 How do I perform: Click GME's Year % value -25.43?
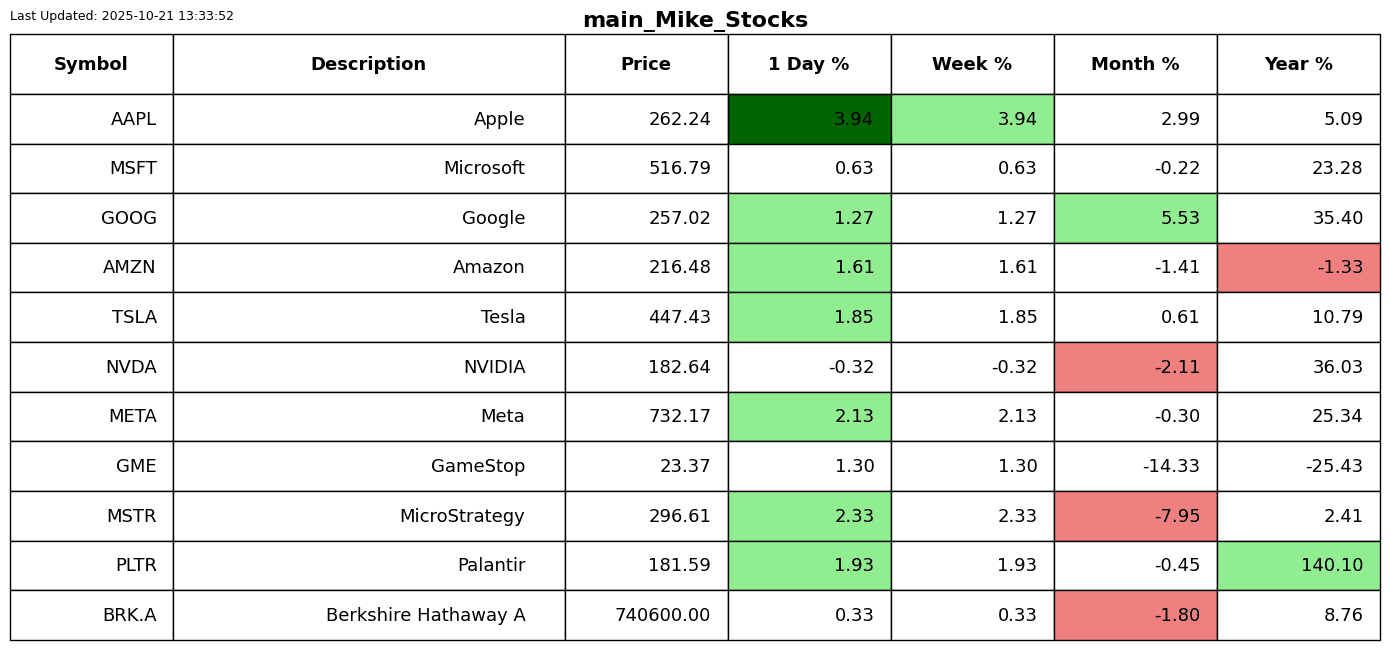(x=1298, y=466)
